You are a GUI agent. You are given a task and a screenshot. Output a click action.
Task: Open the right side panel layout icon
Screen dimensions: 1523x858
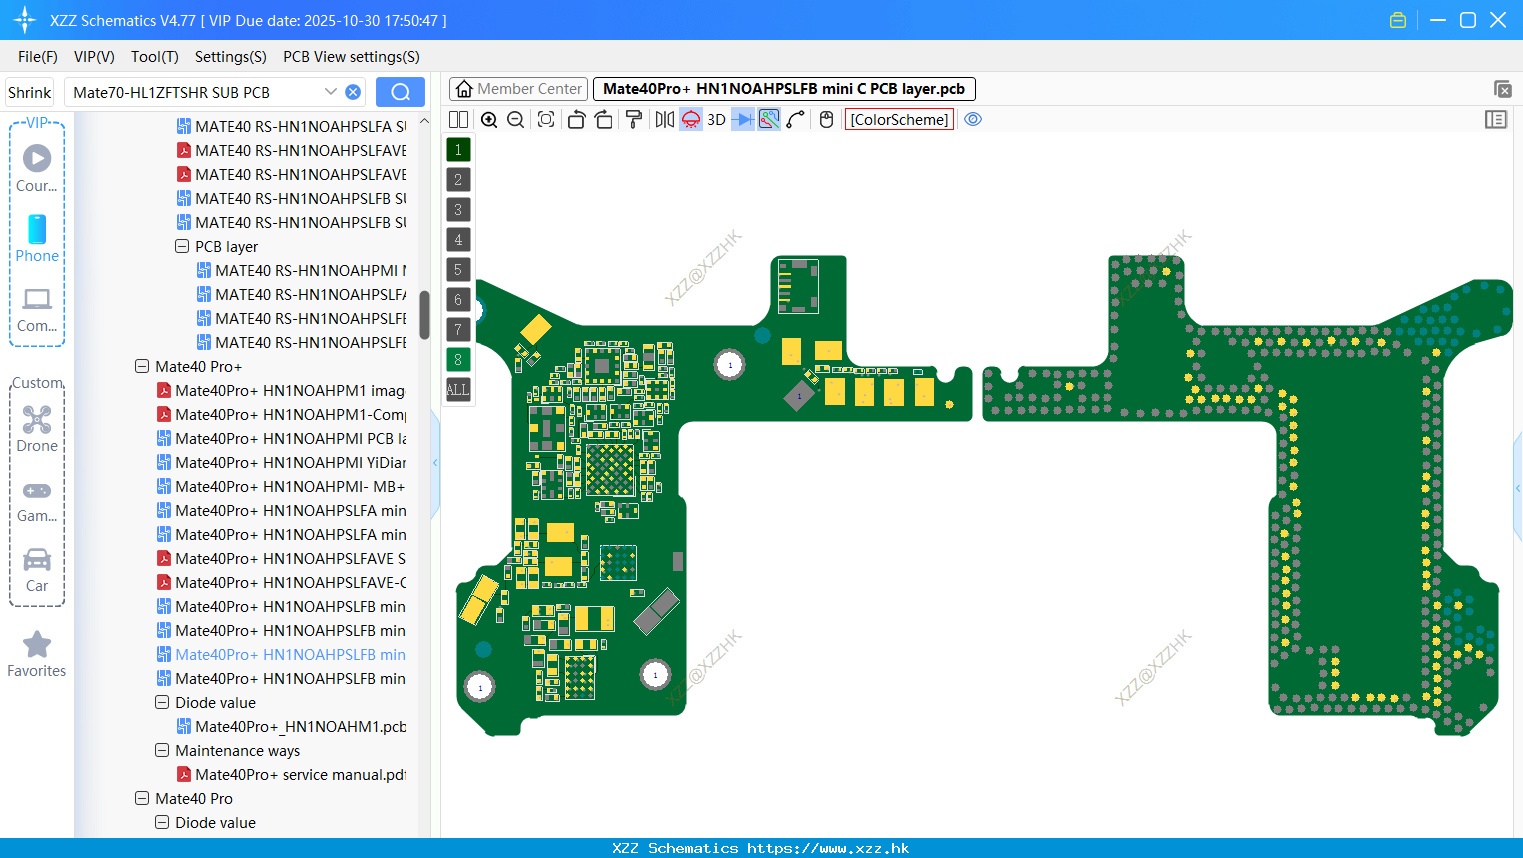tap(1496, 119)
